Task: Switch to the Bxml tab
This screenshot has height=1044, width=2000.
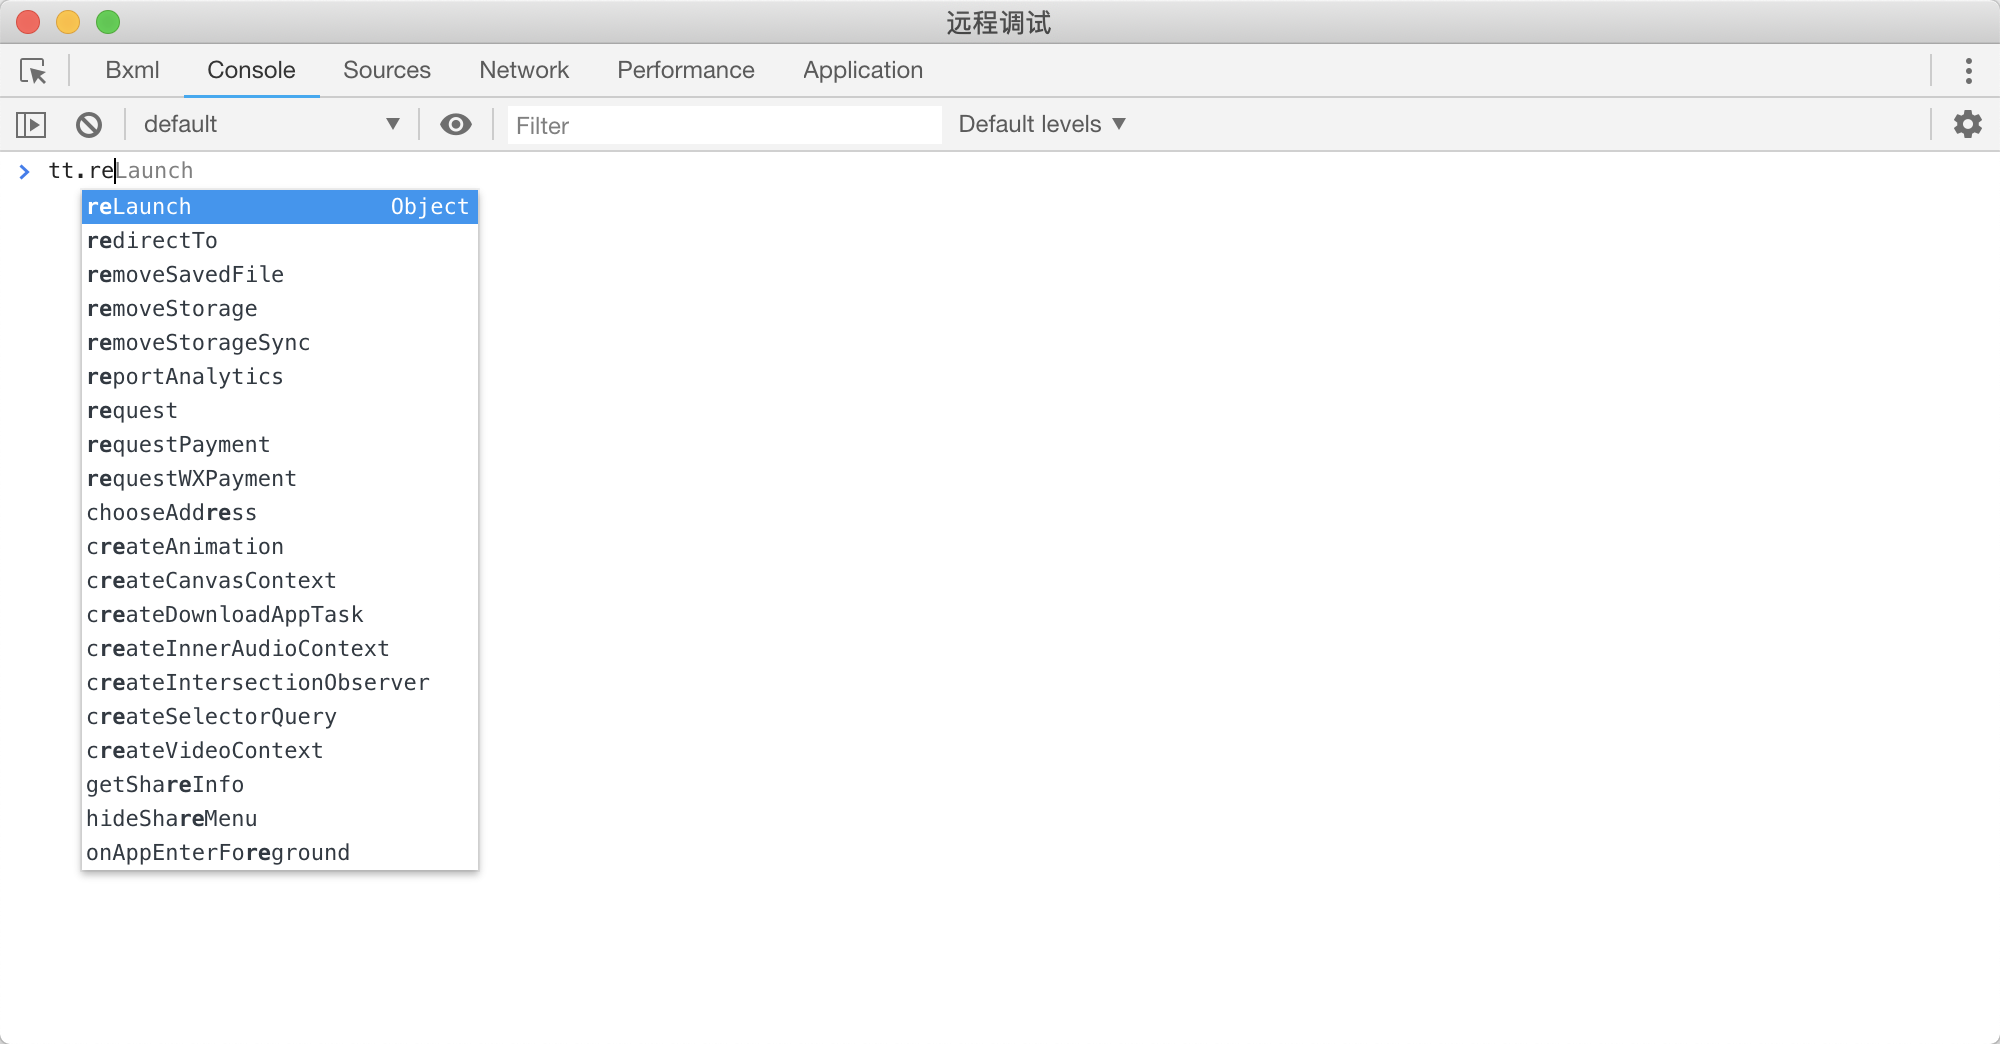Action: pos(132,71)
